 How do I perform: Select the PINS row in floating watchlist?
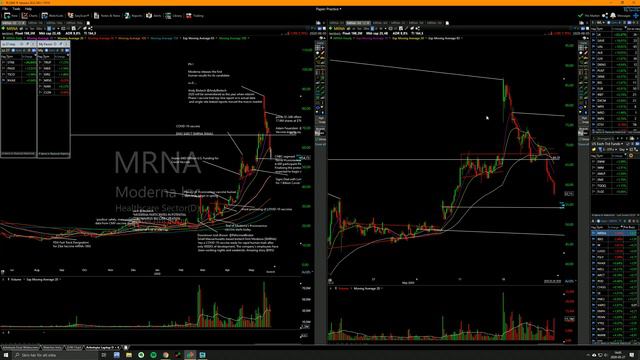click(x=18, y=69)
